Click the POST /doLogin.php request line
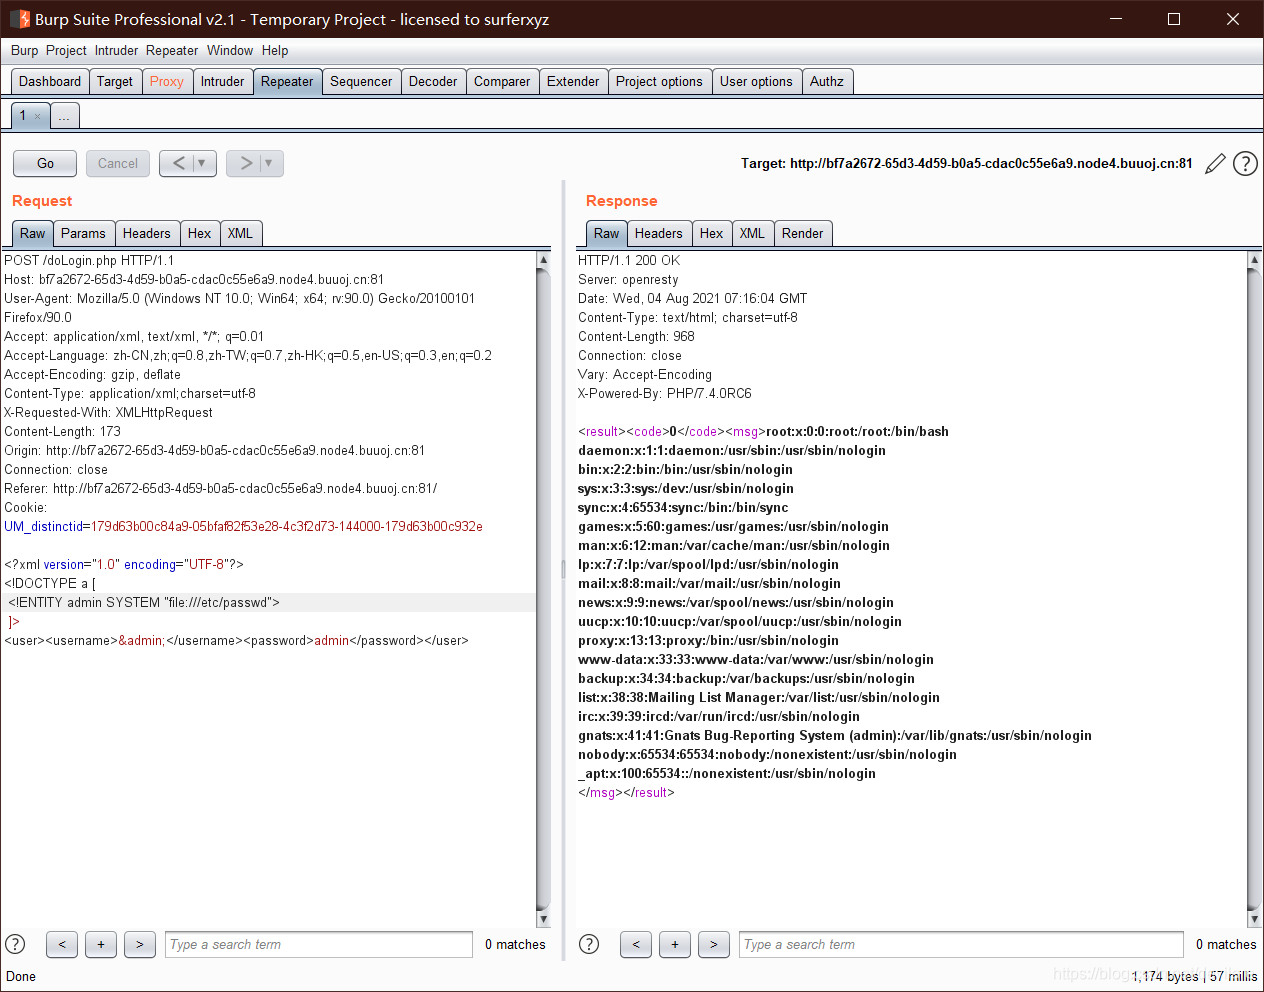 [89, 261]
